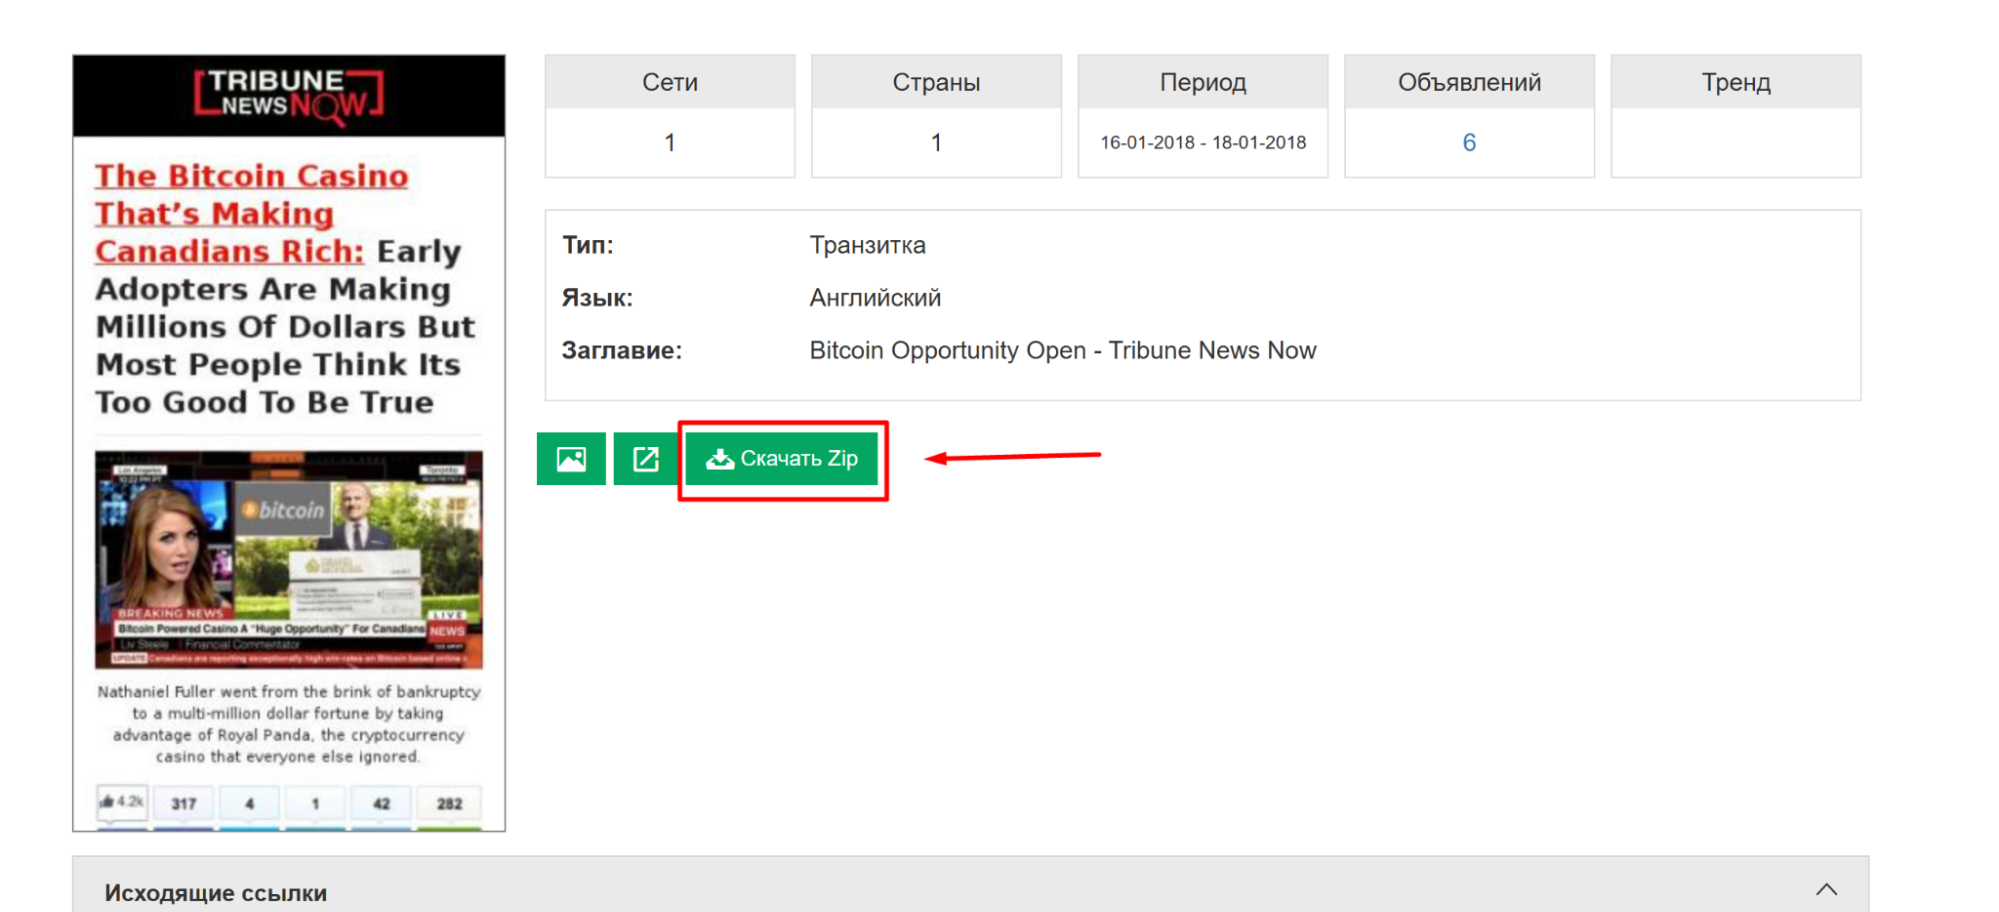Click the Английский language value
This screenshot has height=912, width=1999.
(875, 298)
